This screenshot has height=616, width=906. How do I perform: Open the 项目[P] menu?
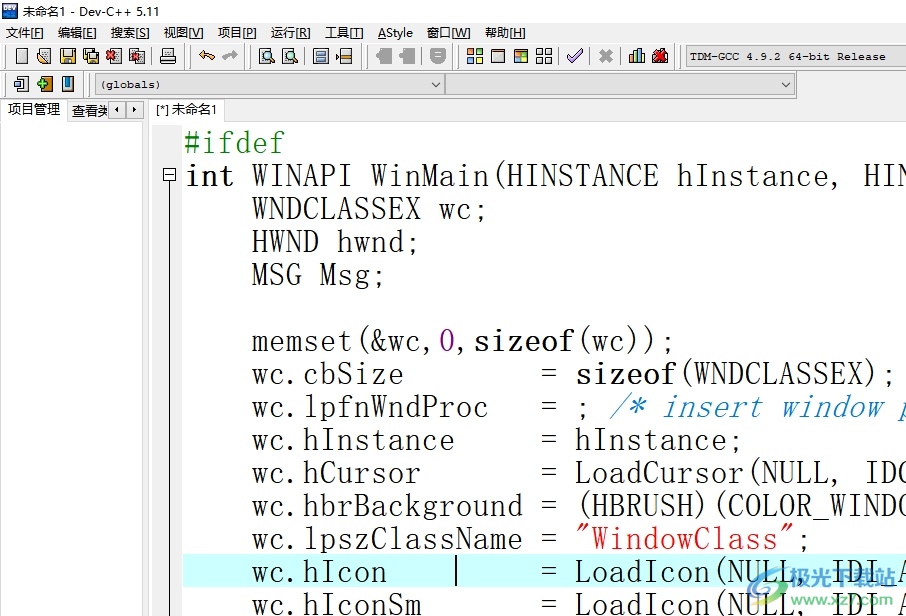click(x=237, y=33)
